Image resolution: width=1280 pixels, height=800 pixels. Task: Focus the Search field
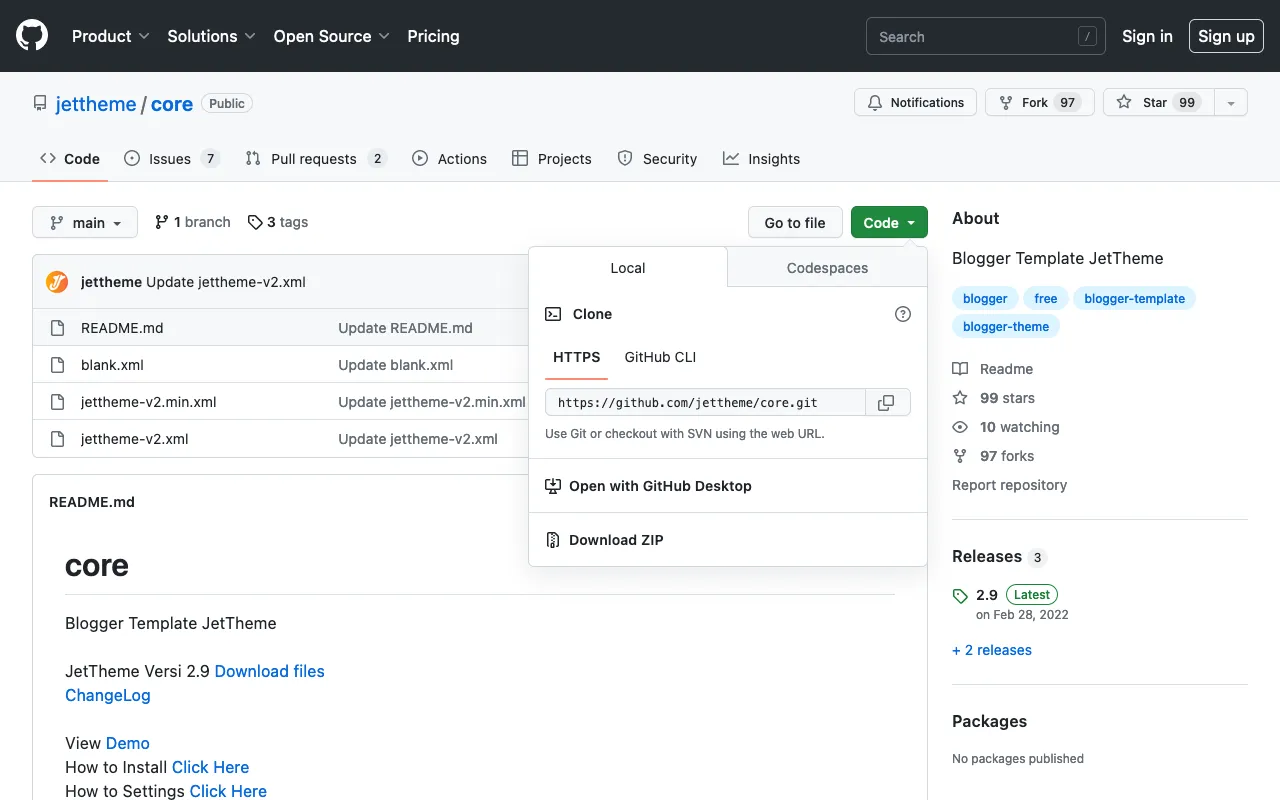[x=985, y=36]
